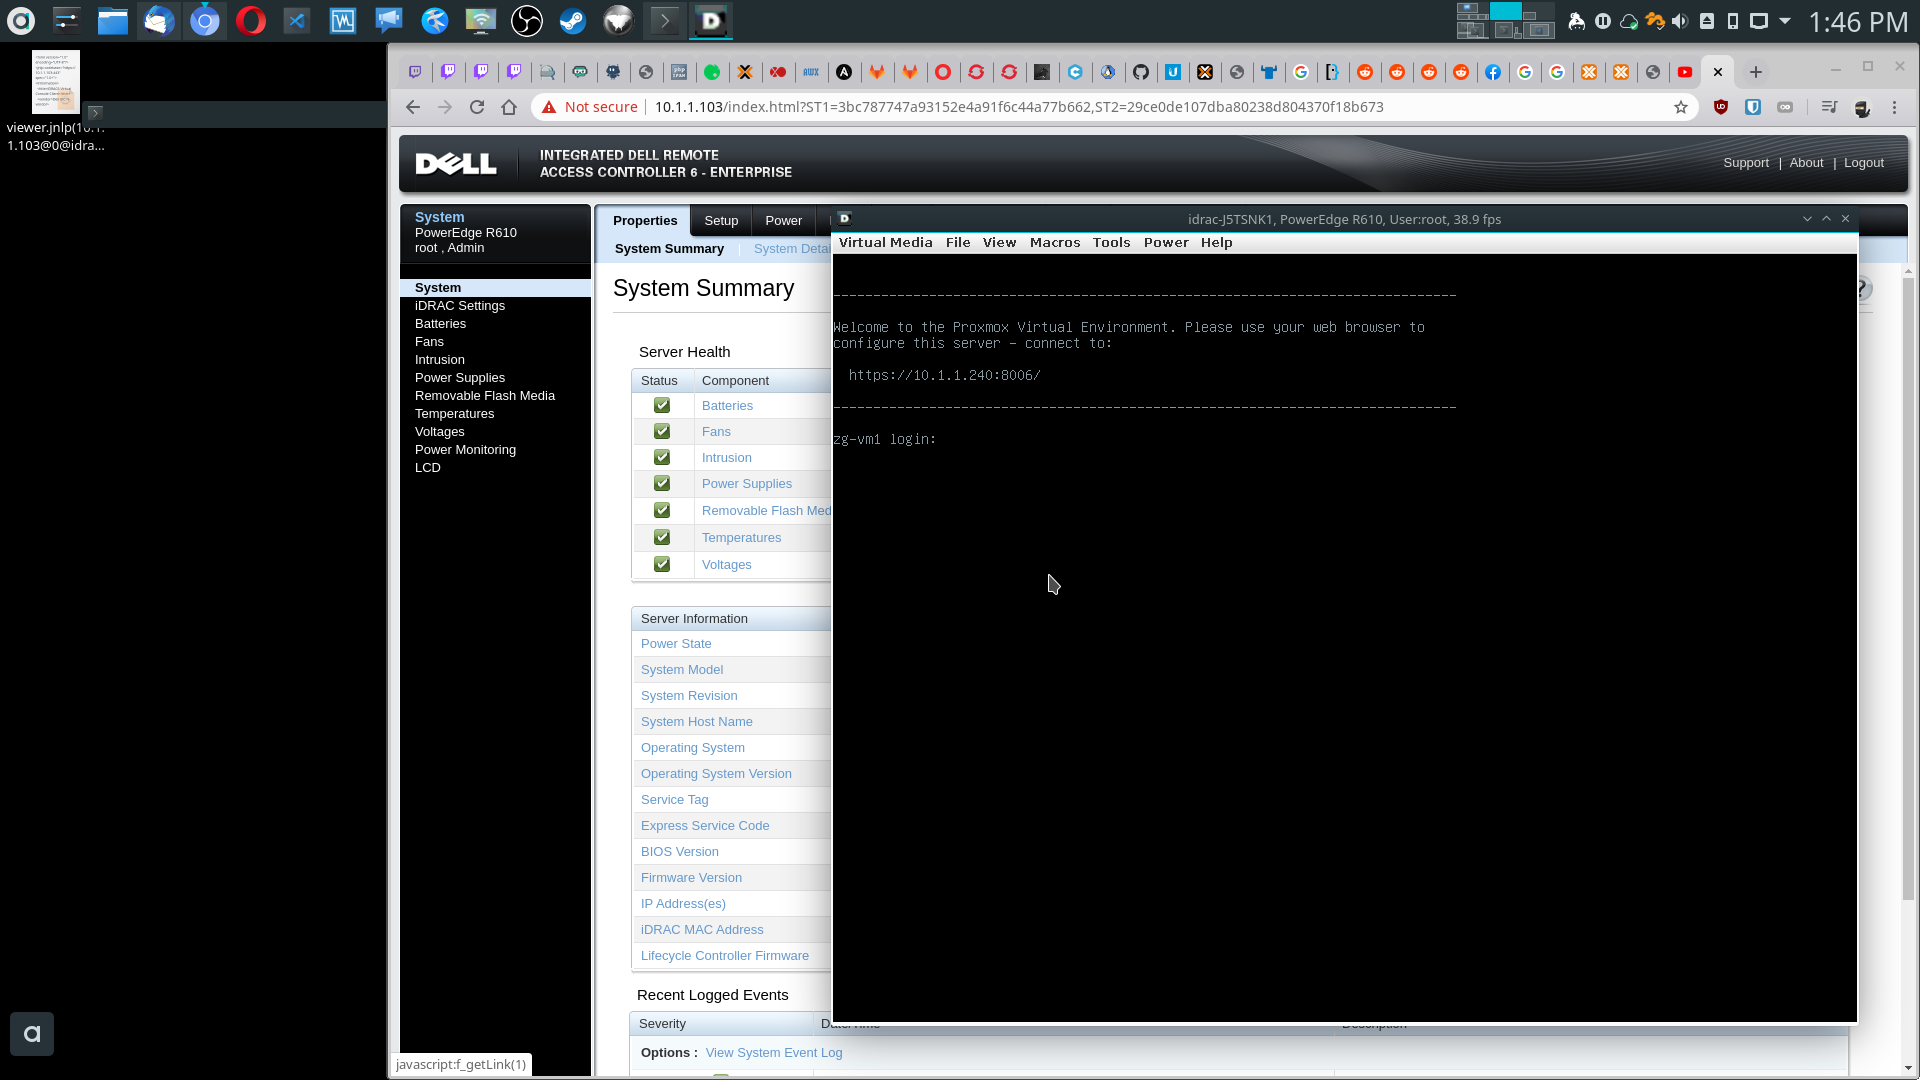
Task: Select Power Monitoring in the left tree
Action: tap(465, 450)
